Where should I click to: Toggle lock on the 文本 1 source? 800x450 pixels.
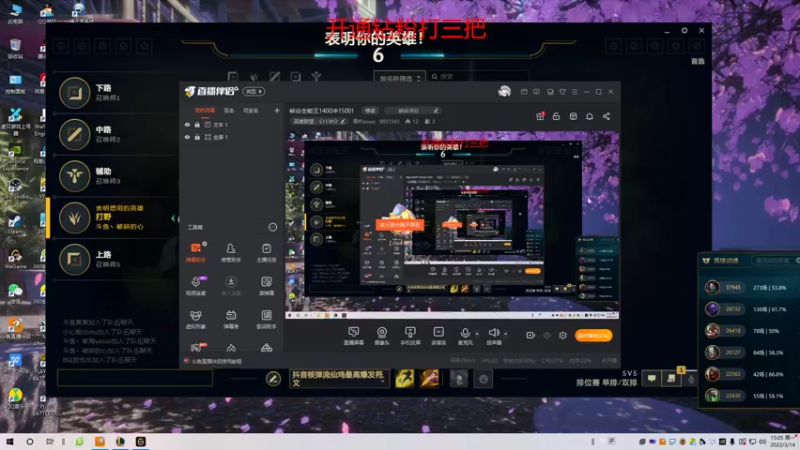tap(197, 124)
